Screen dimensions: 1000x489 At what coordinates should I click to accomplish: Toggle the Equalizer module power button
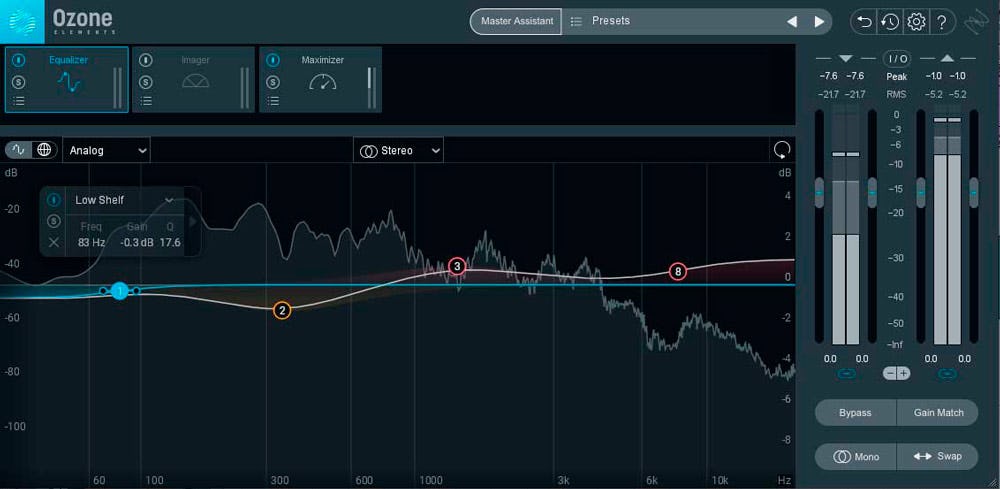coord(18,60)
